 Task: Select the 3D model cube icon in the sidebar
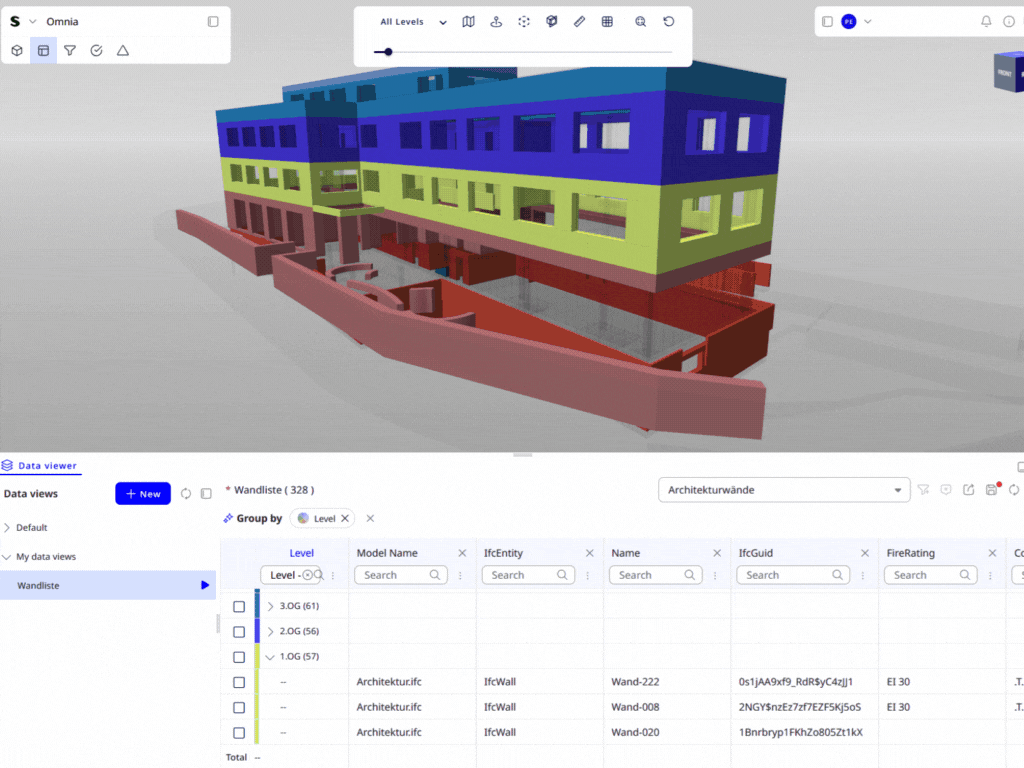pos(17,50)
